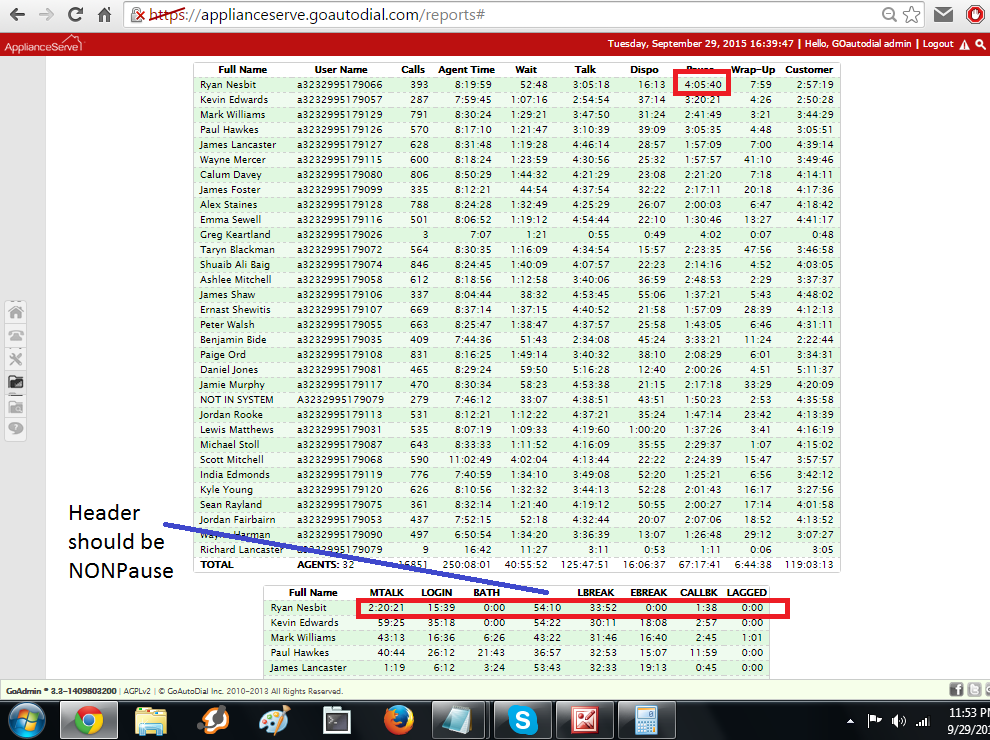Screen dimensions: 990x740
Task: Open the wrench and screwdriver settings icon
Action: [16, 359]
